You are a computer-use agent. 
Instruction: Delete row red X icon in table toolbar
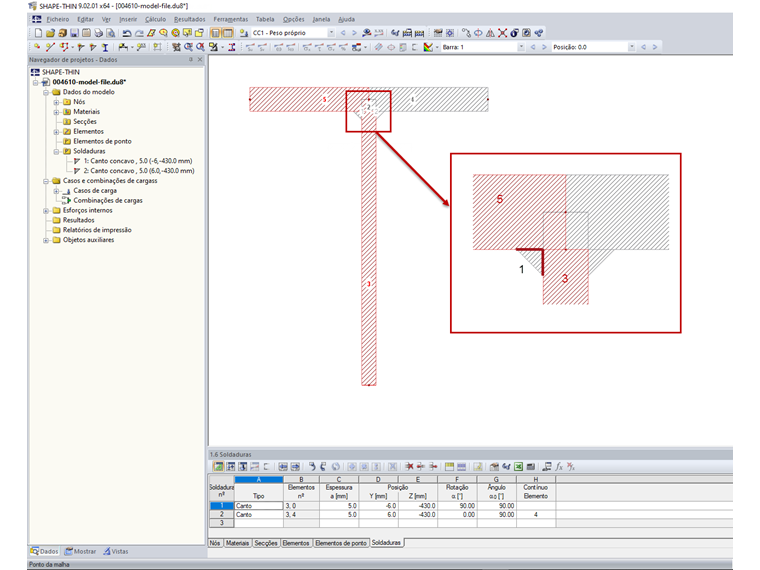[409, 466]
